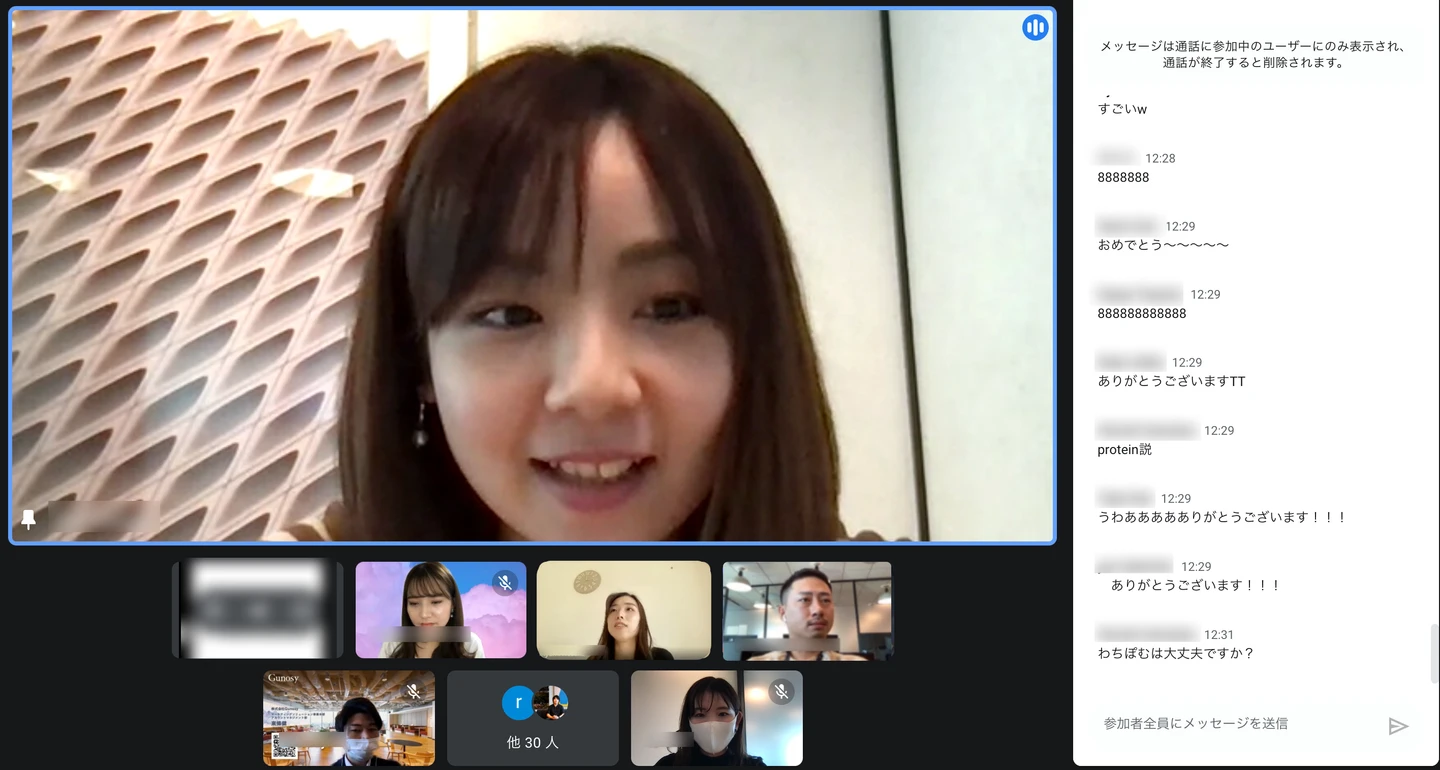Click the blue "r" avatar circle

click(x=518, y=703)
